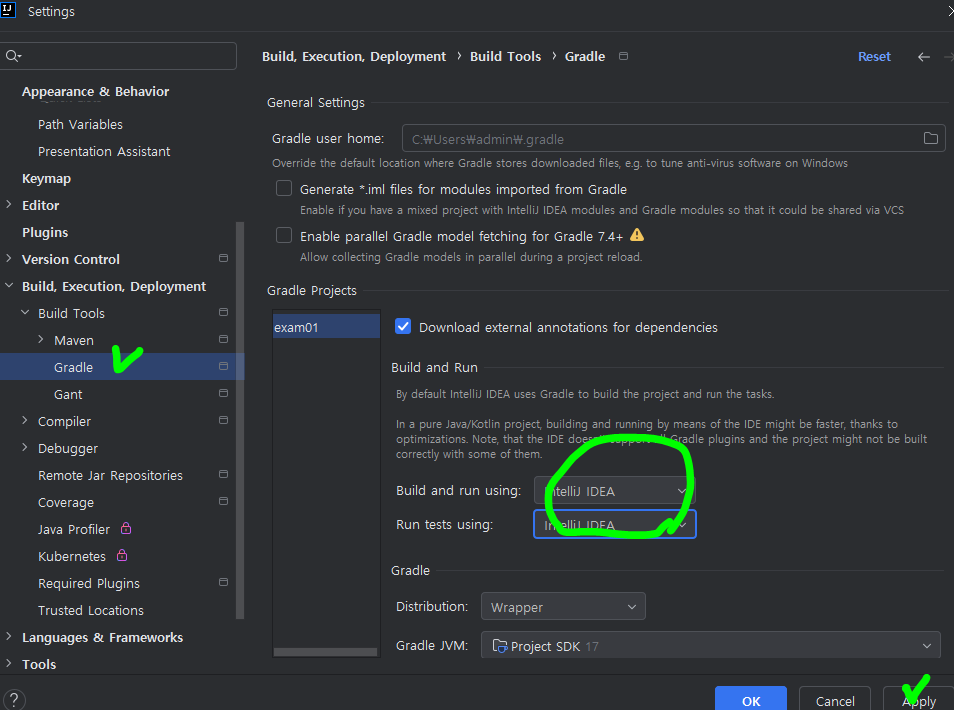This screenshot has height=710, width=954.
Task: Click the lock icon next to Kubernetes
Action: pyautogui.click(x=122, y=555)
